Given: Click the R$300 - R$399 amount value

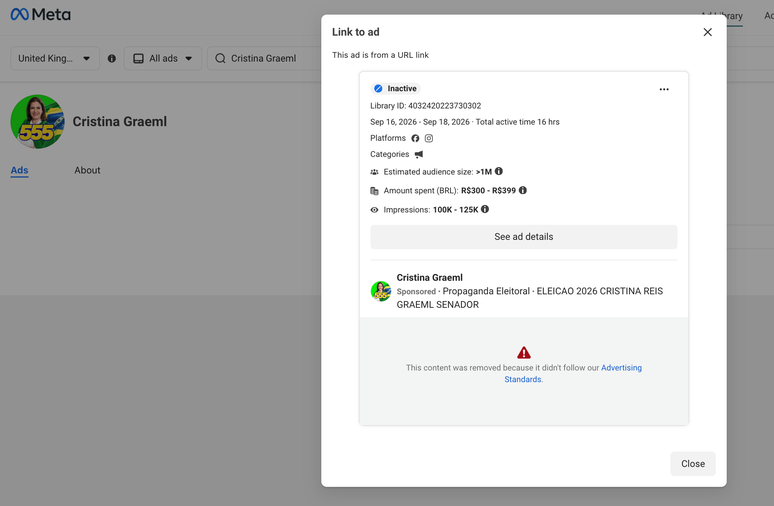Looking at the screenshot, I should point(488,191).
